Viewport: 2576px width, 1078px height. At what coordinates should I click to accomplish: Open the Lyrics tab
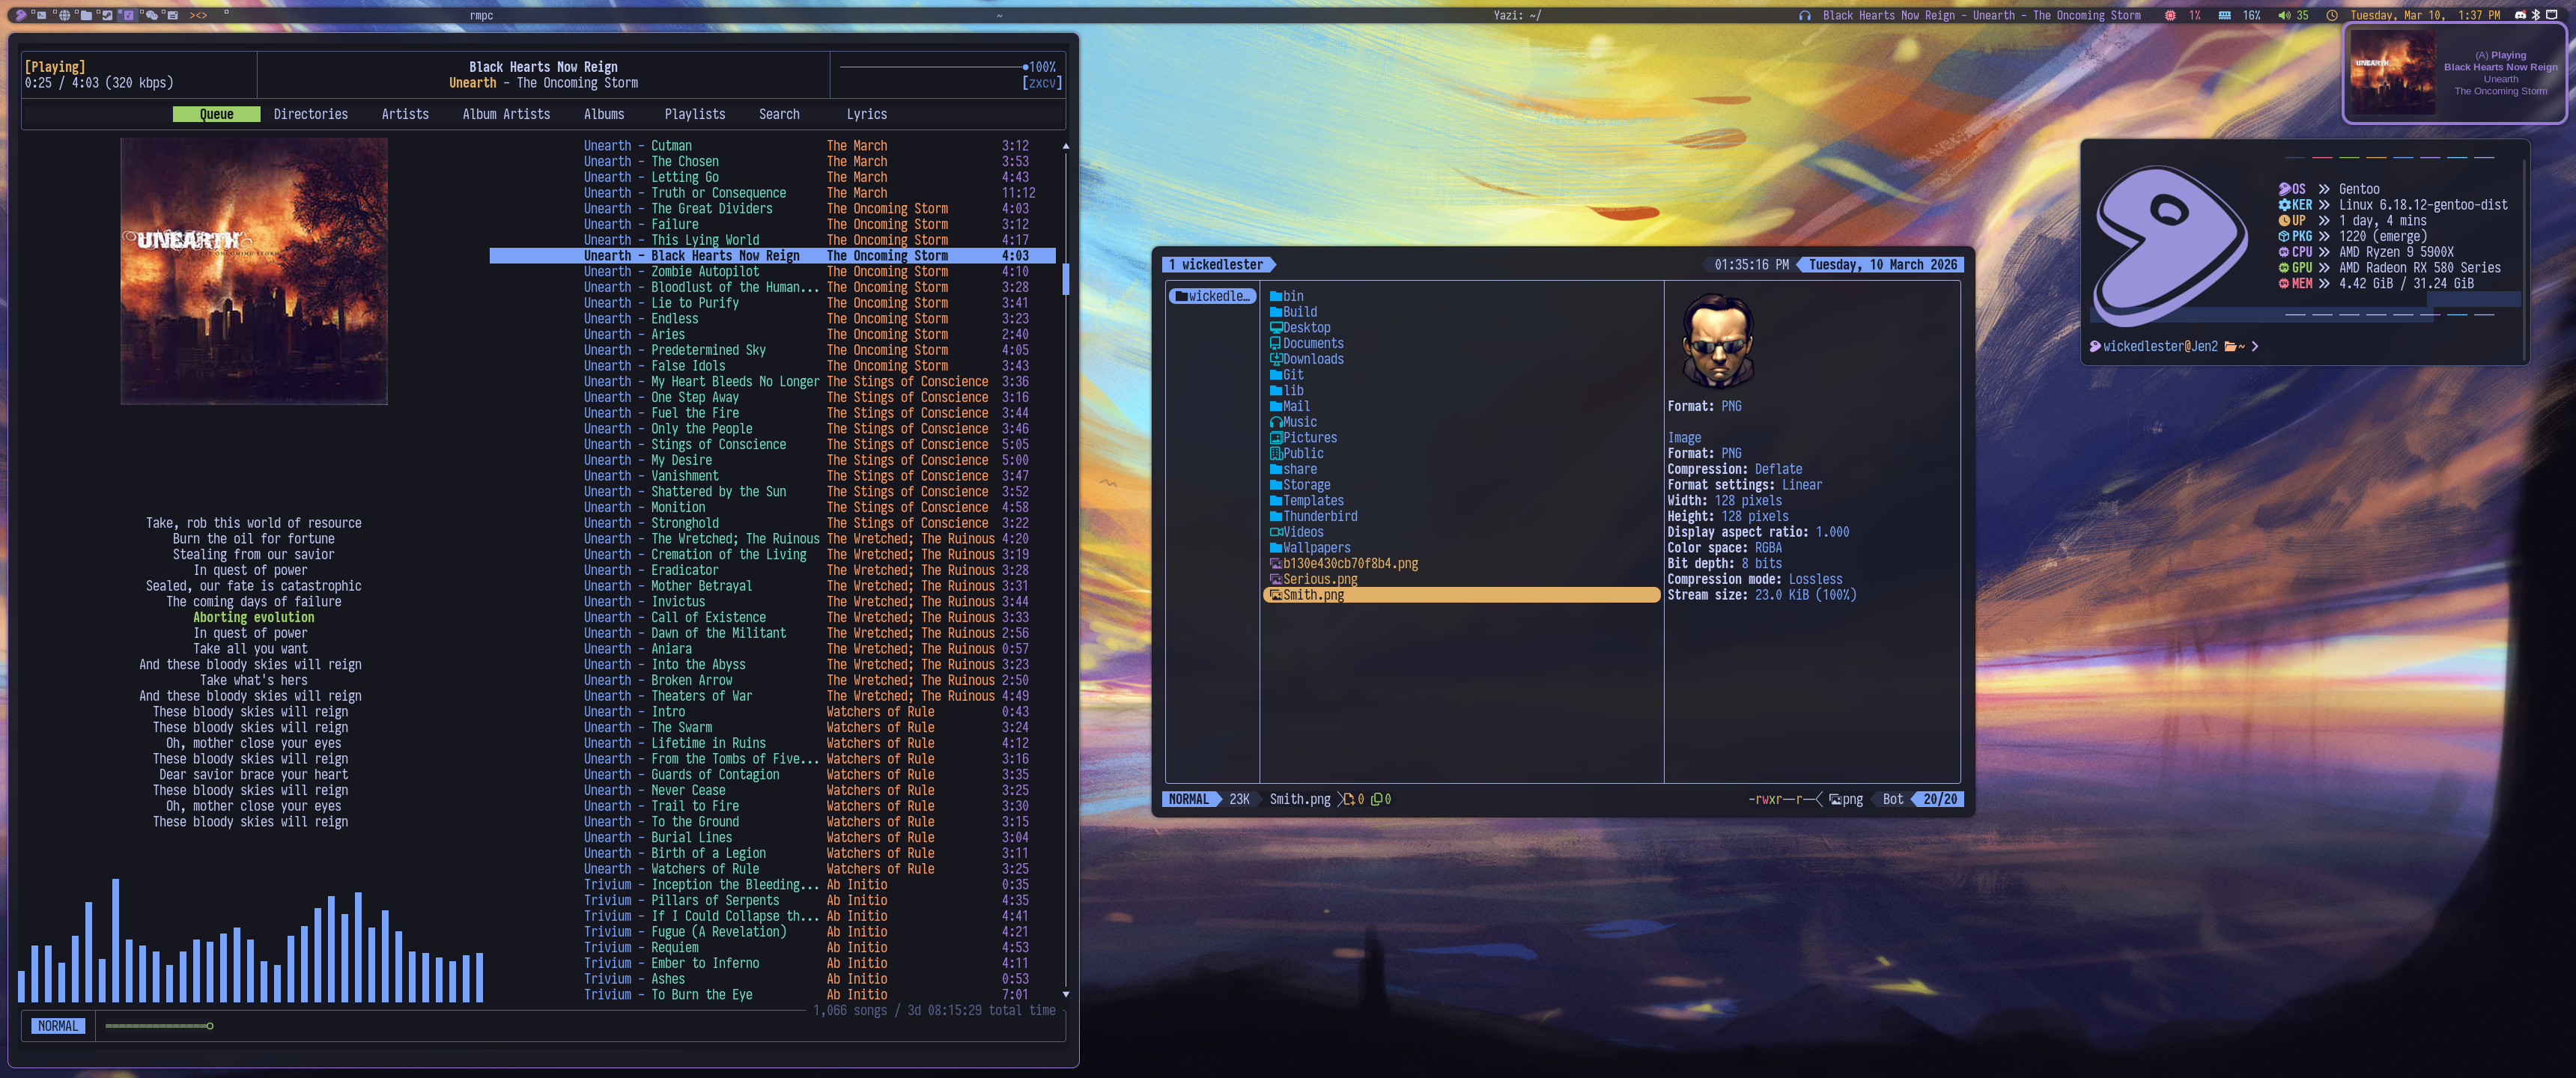point(866,114)
